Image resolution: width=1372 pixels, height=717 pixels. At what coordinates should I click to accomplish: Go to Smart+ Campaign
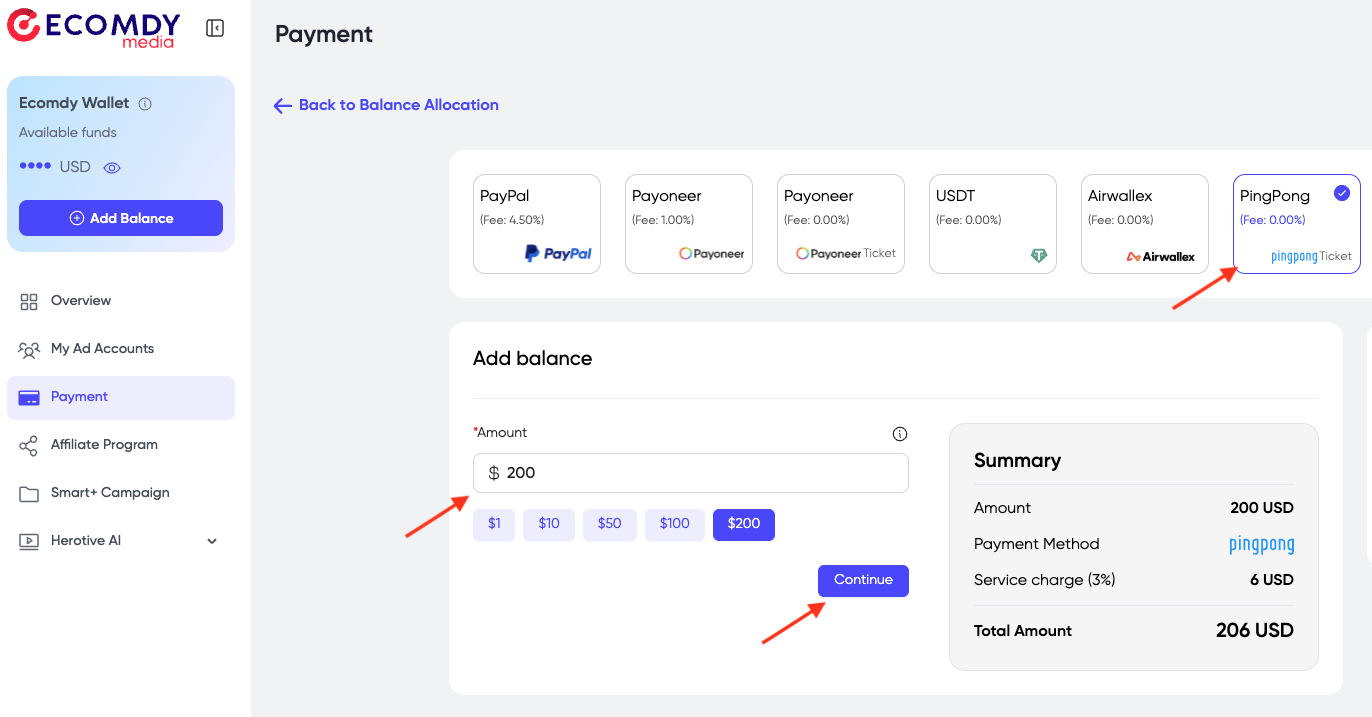click(x=121, y=493)
